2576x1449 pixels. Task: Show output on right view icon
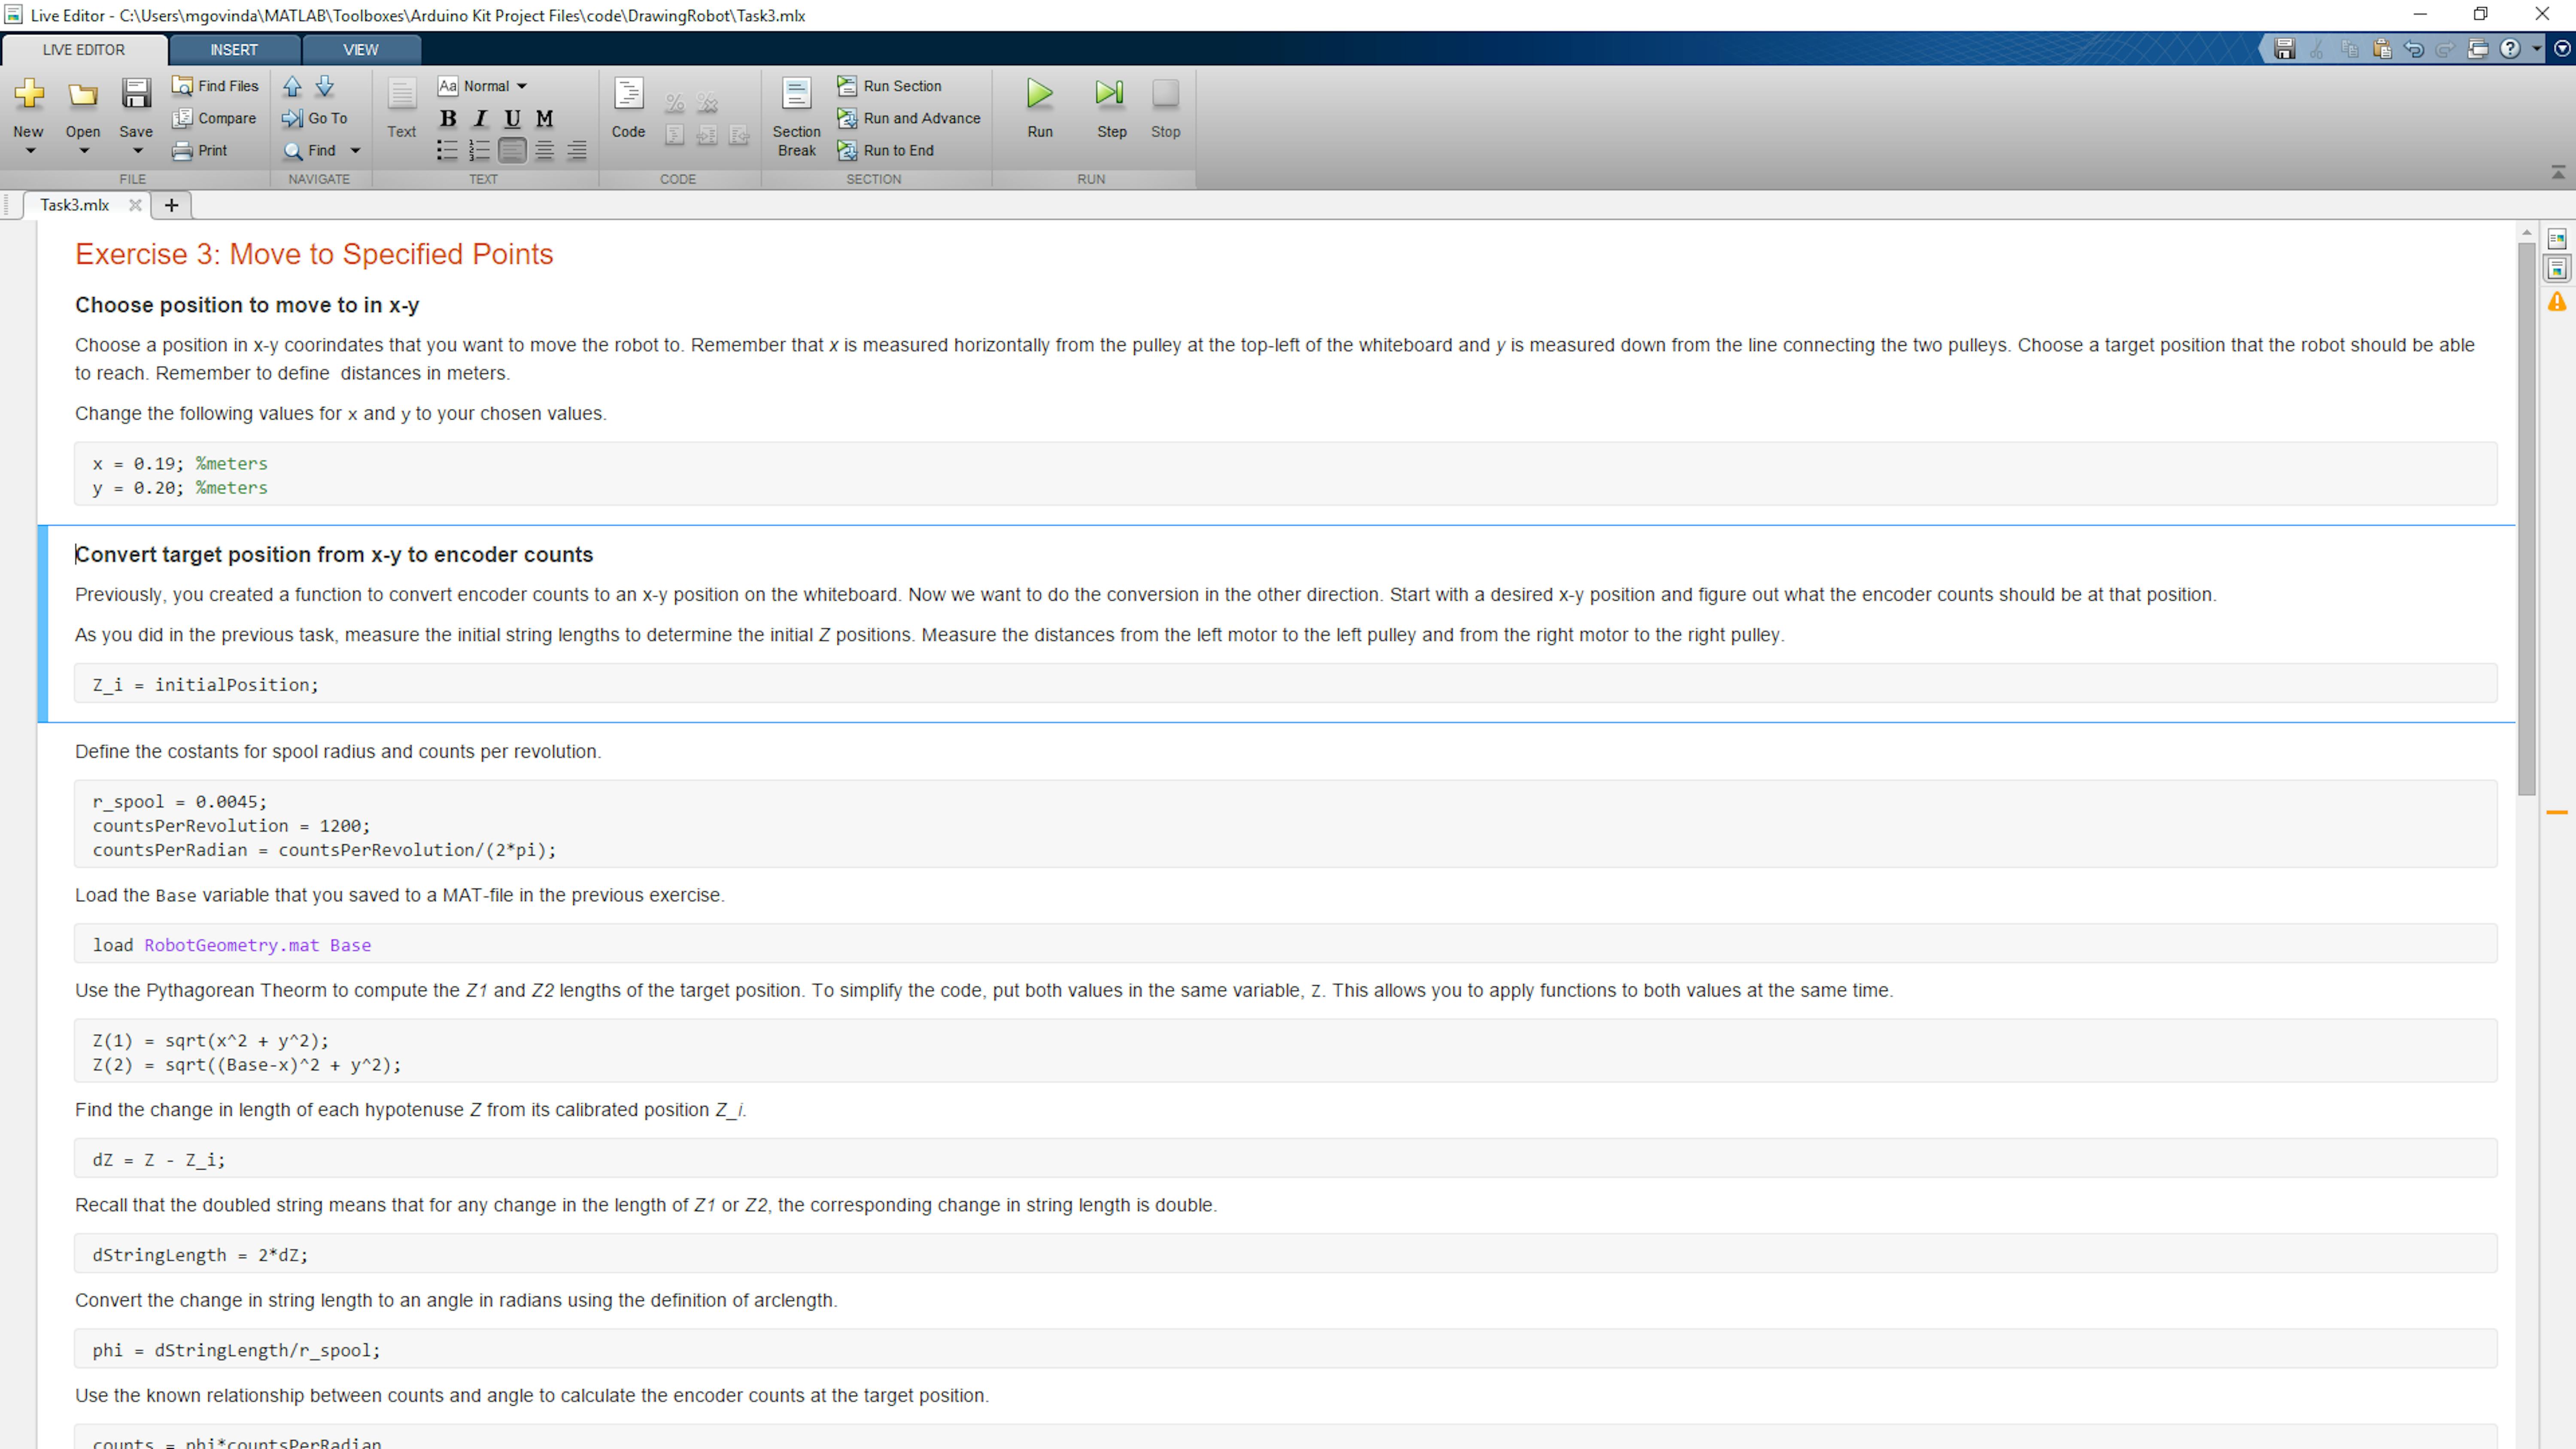pyautogui.click(x=2557, y=239)
